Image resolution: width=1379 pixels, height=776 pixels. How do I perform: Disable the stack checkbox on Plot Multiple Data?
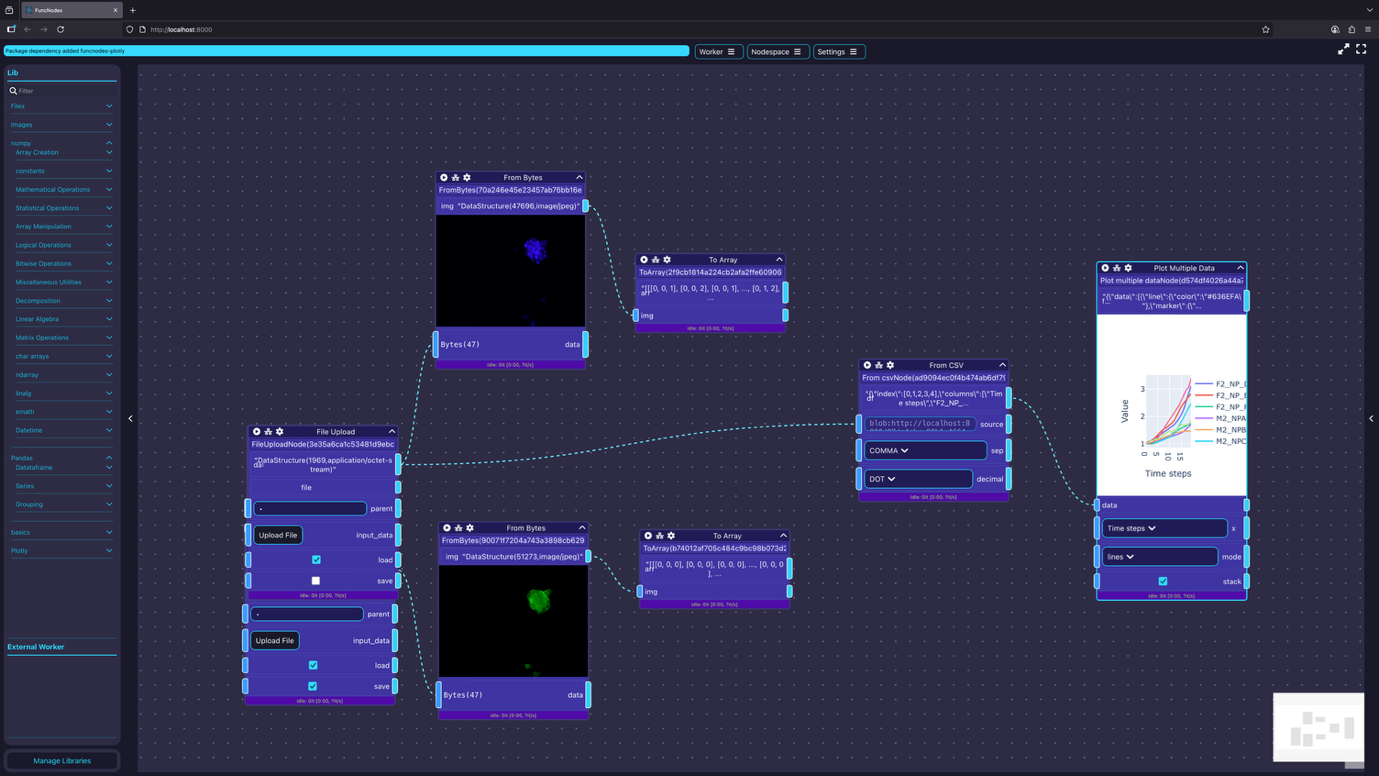pyautogui.click(x=1162, y=581)
